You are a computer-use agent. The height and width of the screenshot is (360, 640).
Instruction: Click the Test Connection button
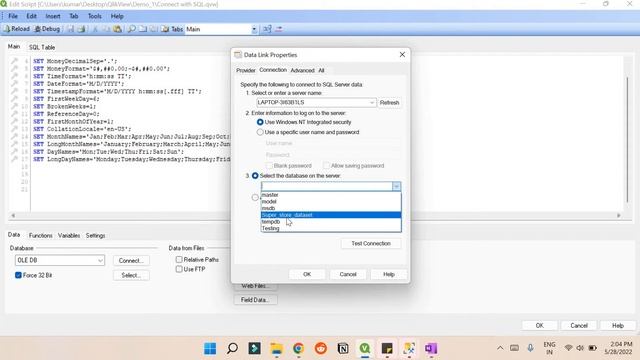pos(371,244)
